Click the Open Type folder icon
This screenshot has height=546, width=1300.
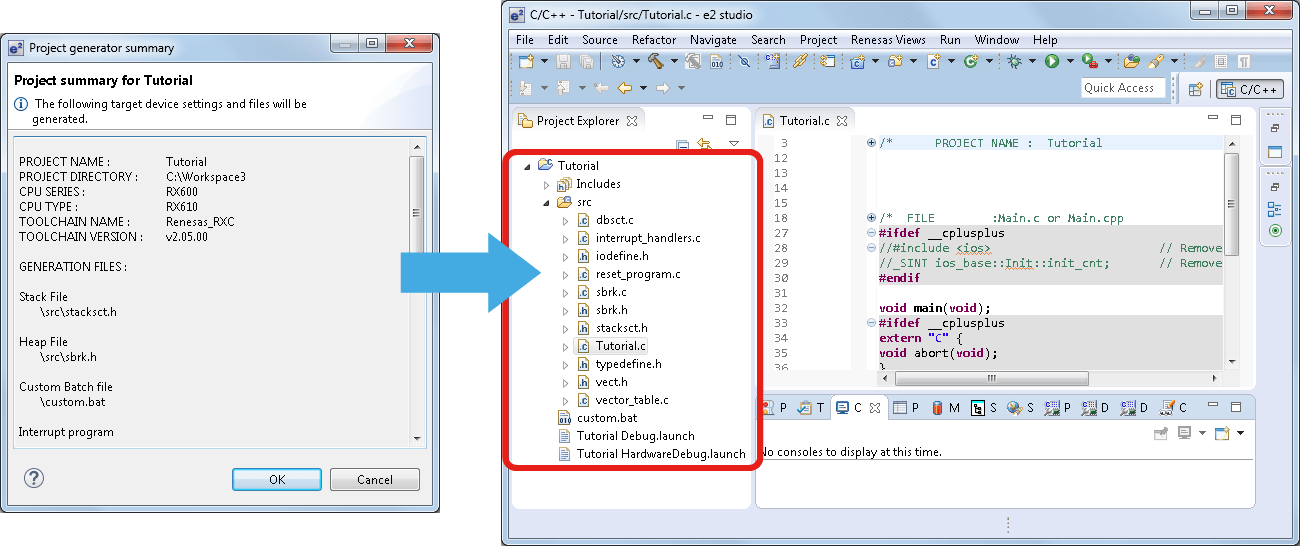pyautogui.click(x=1131, y=61)
